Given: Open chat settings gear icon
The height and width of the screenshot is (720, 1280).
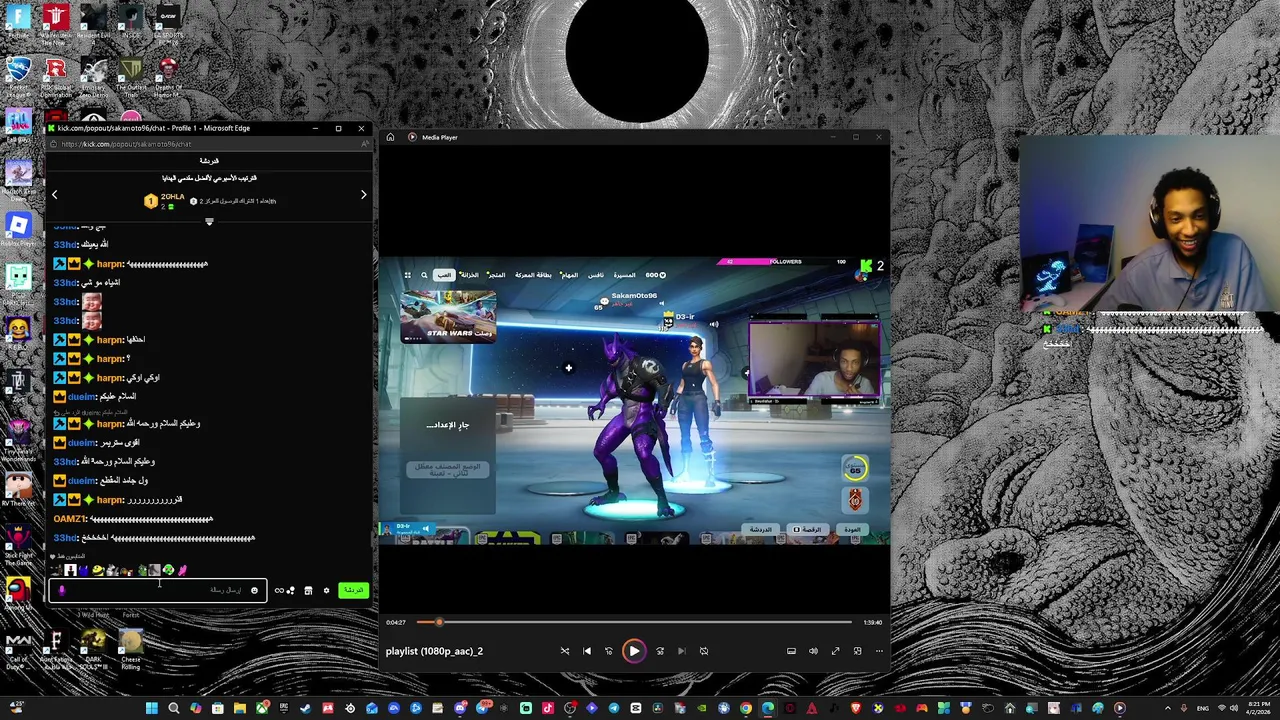Looking at the screenshot, I should [x=326, y=590].
